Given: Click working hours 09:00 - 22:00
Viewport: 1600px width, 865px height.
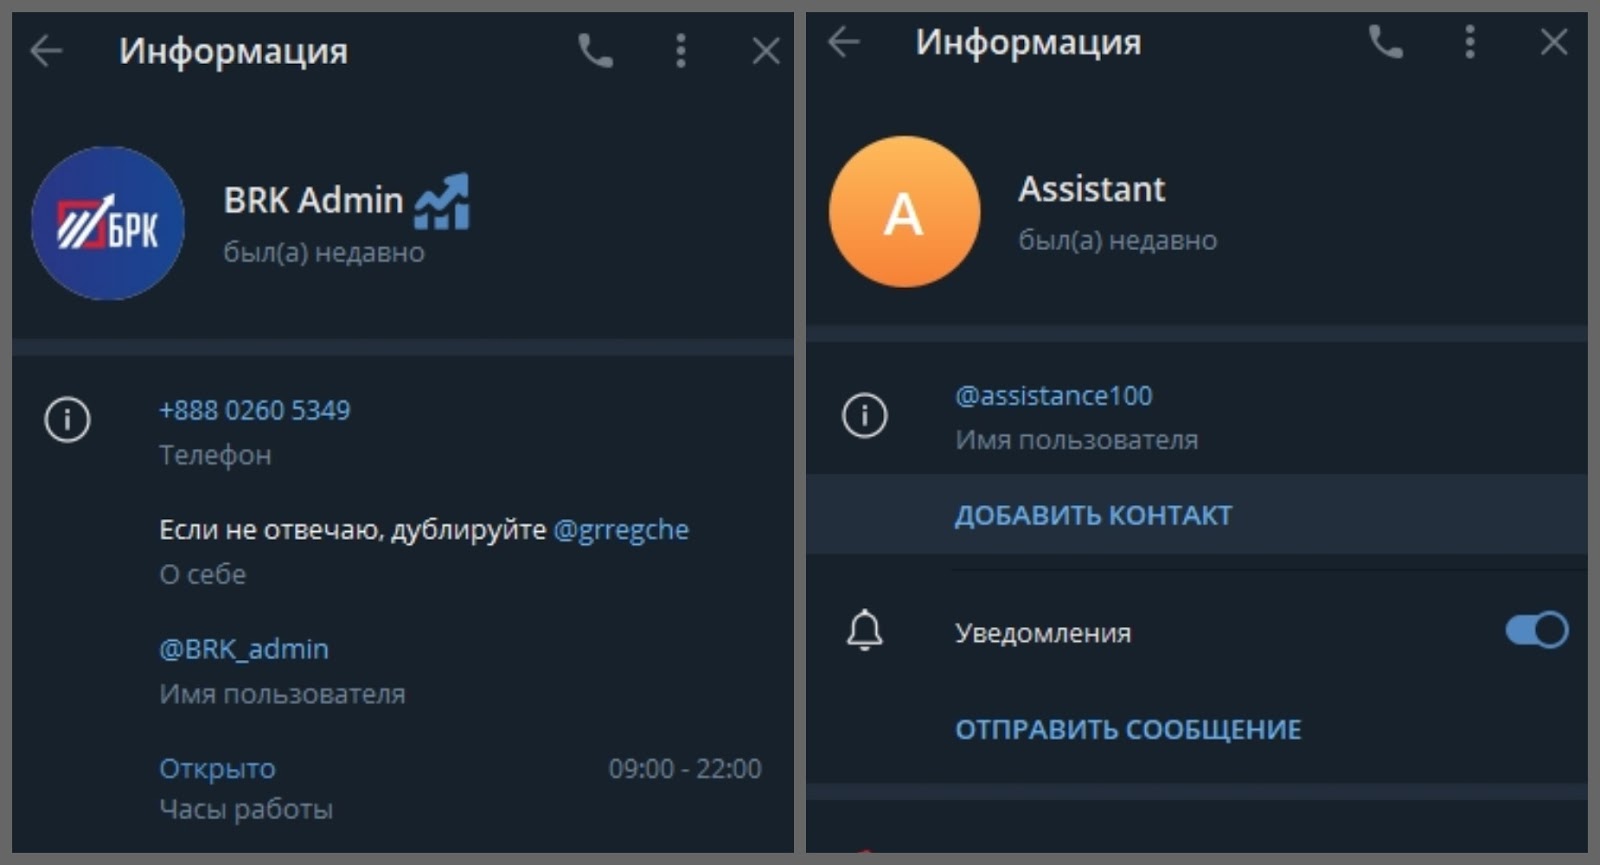Looking at the screenshot, I should (685, 768).
